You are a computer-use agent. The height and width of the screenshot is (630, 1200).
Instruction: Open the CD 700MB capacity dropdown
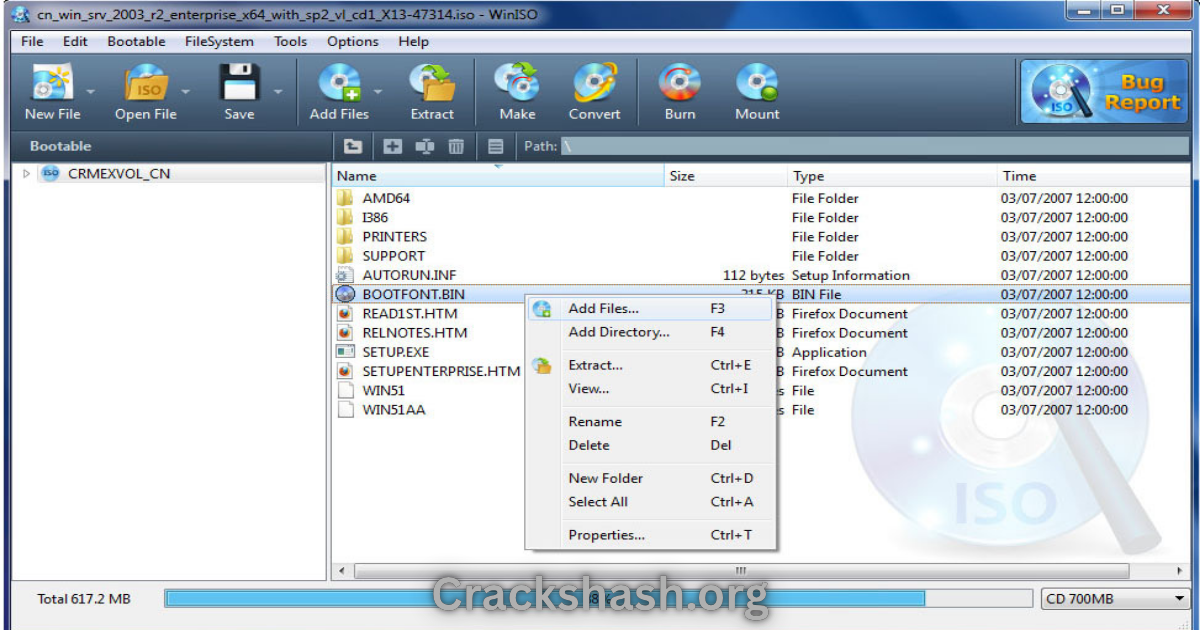point(1113,599)
